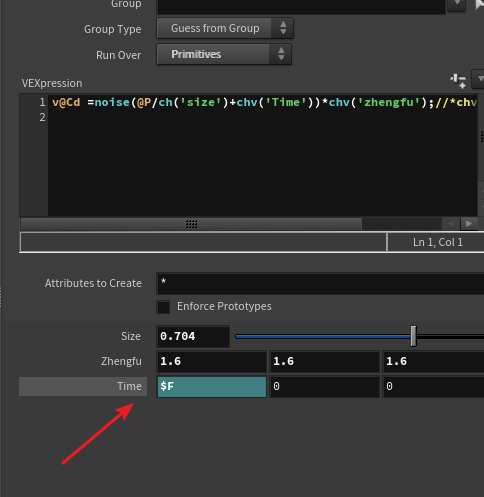Click the second Time value field
The width and height of the screenshot is (484, 497).
[325, 386]
